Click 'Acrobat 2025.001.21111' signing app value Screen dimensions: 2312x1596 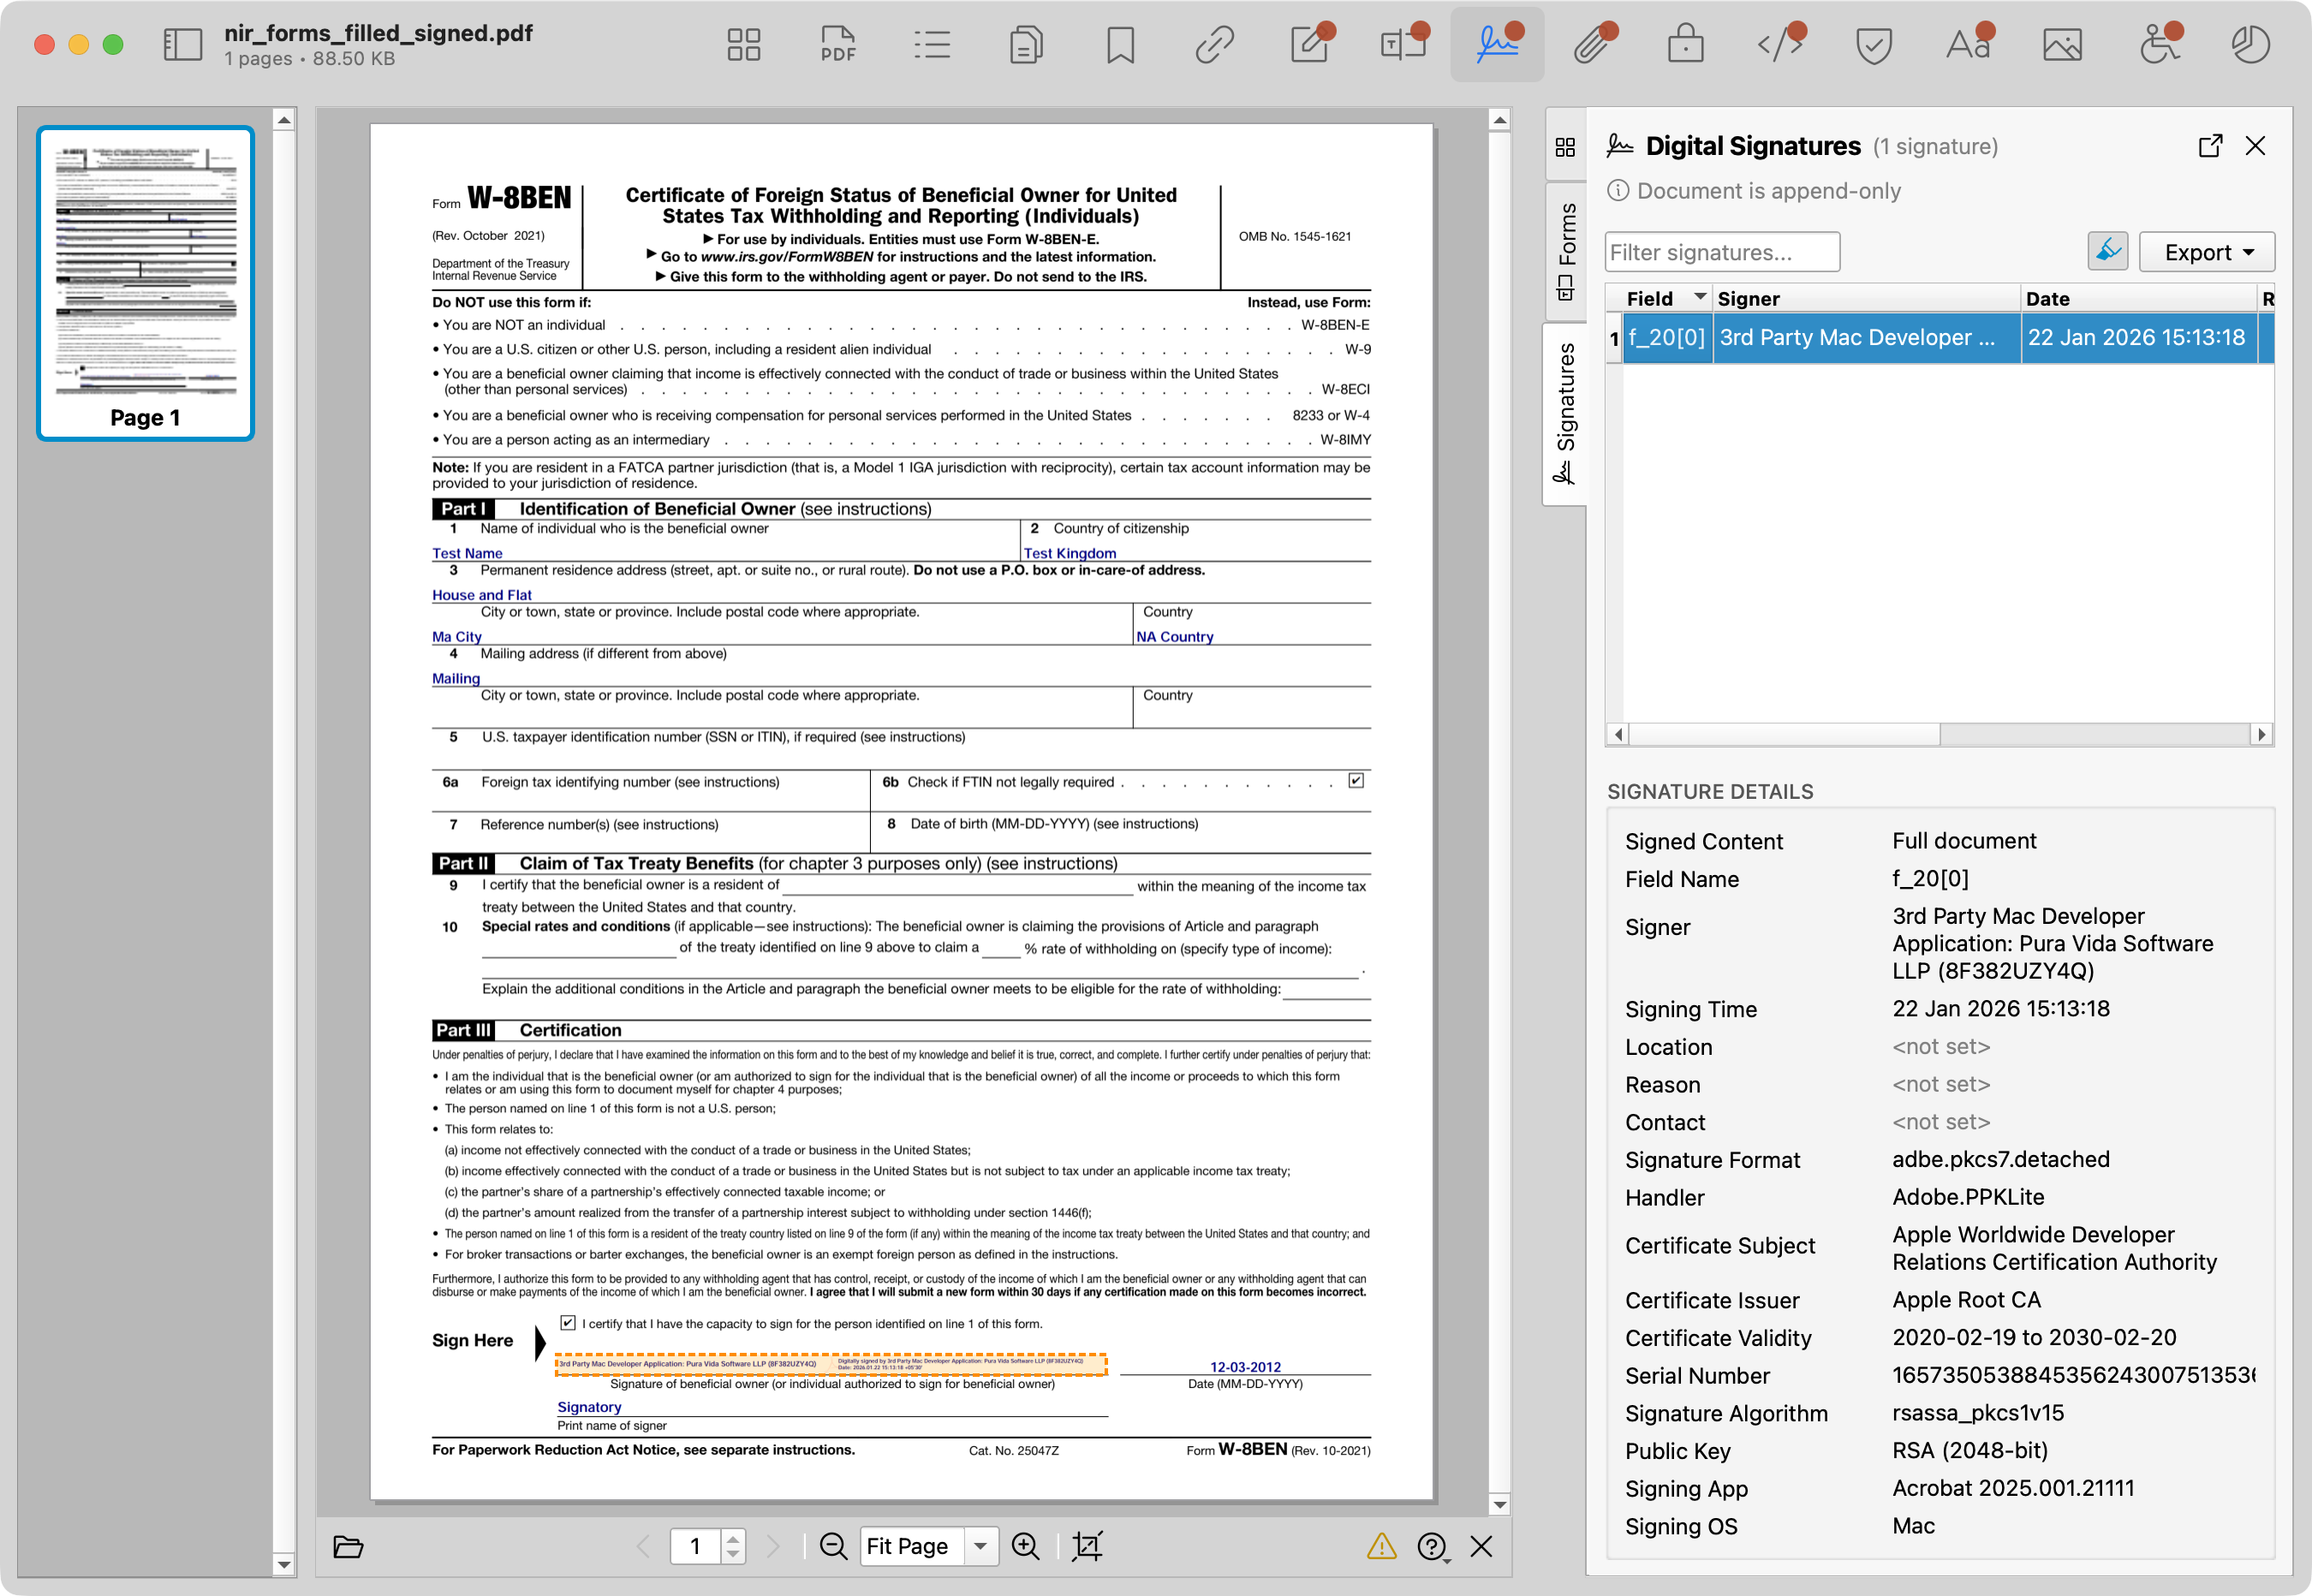2012,1487
